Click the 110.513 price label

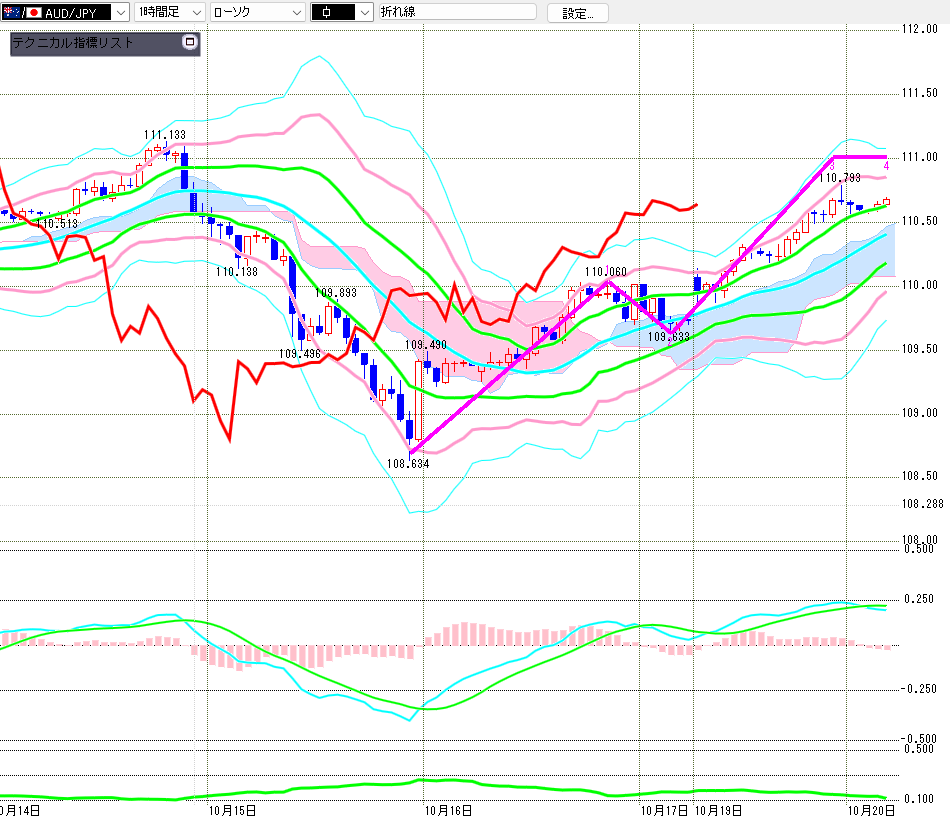coord(57,224)
